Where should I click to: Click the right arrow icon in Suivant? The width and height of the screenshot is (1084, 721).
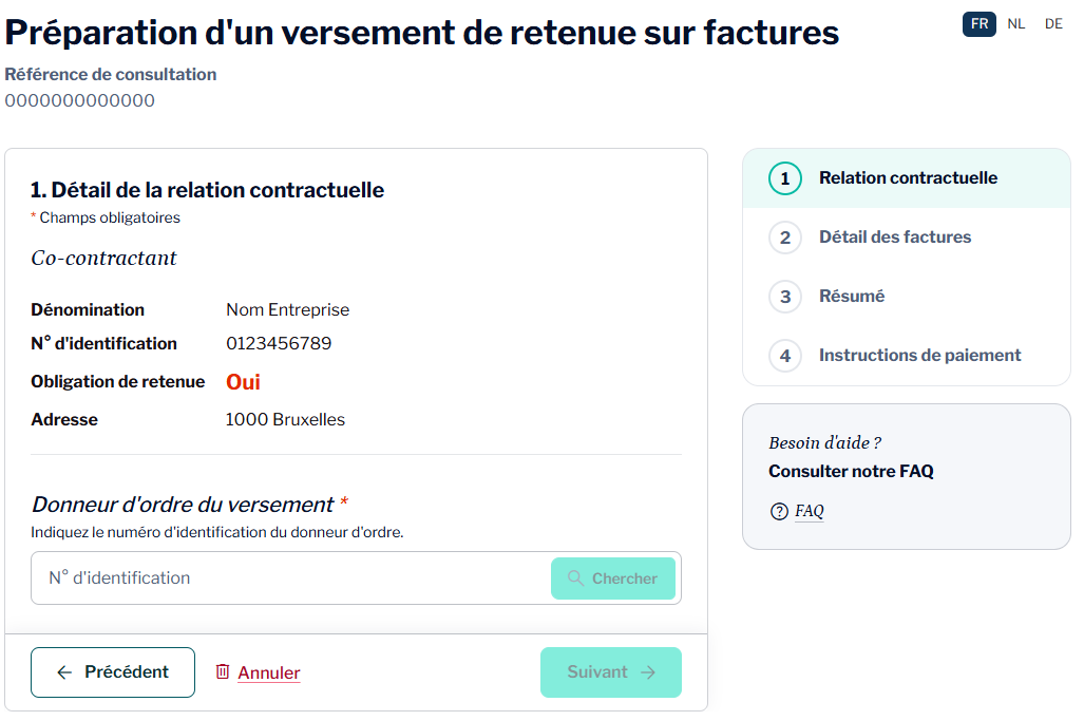pos(648,673)
